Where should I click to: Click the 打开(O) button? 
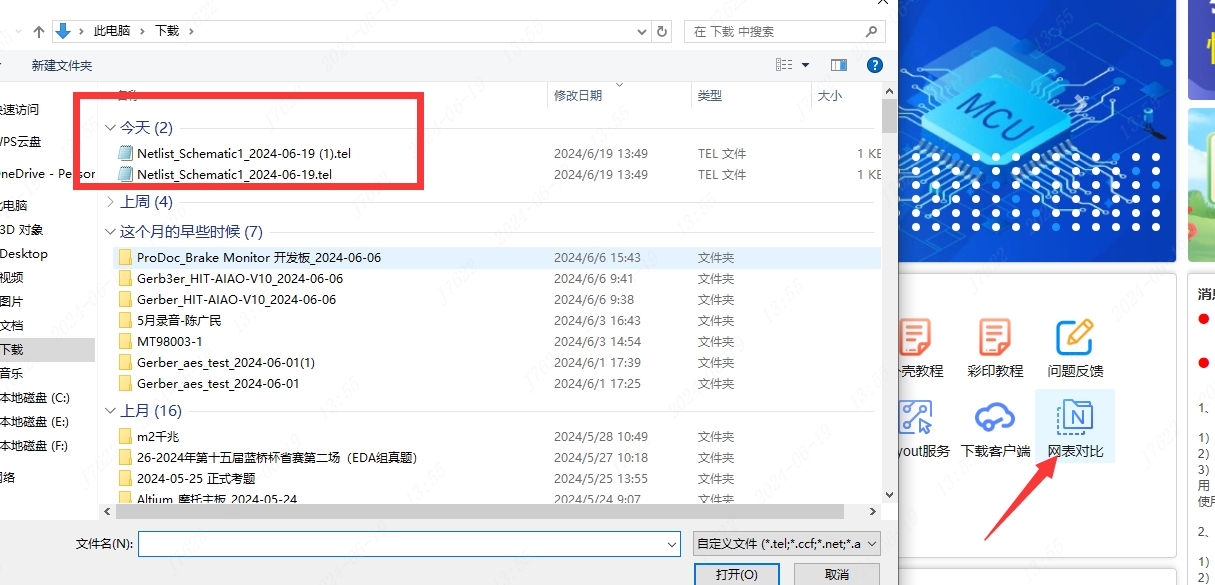736,574
